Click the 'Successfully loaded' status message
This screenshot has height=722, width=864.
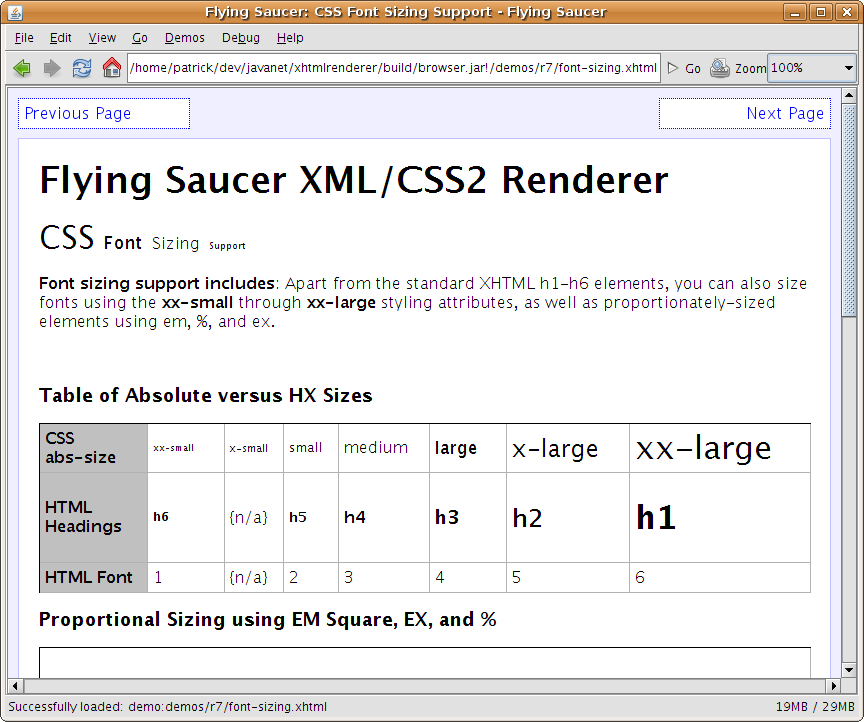[168, 707]
